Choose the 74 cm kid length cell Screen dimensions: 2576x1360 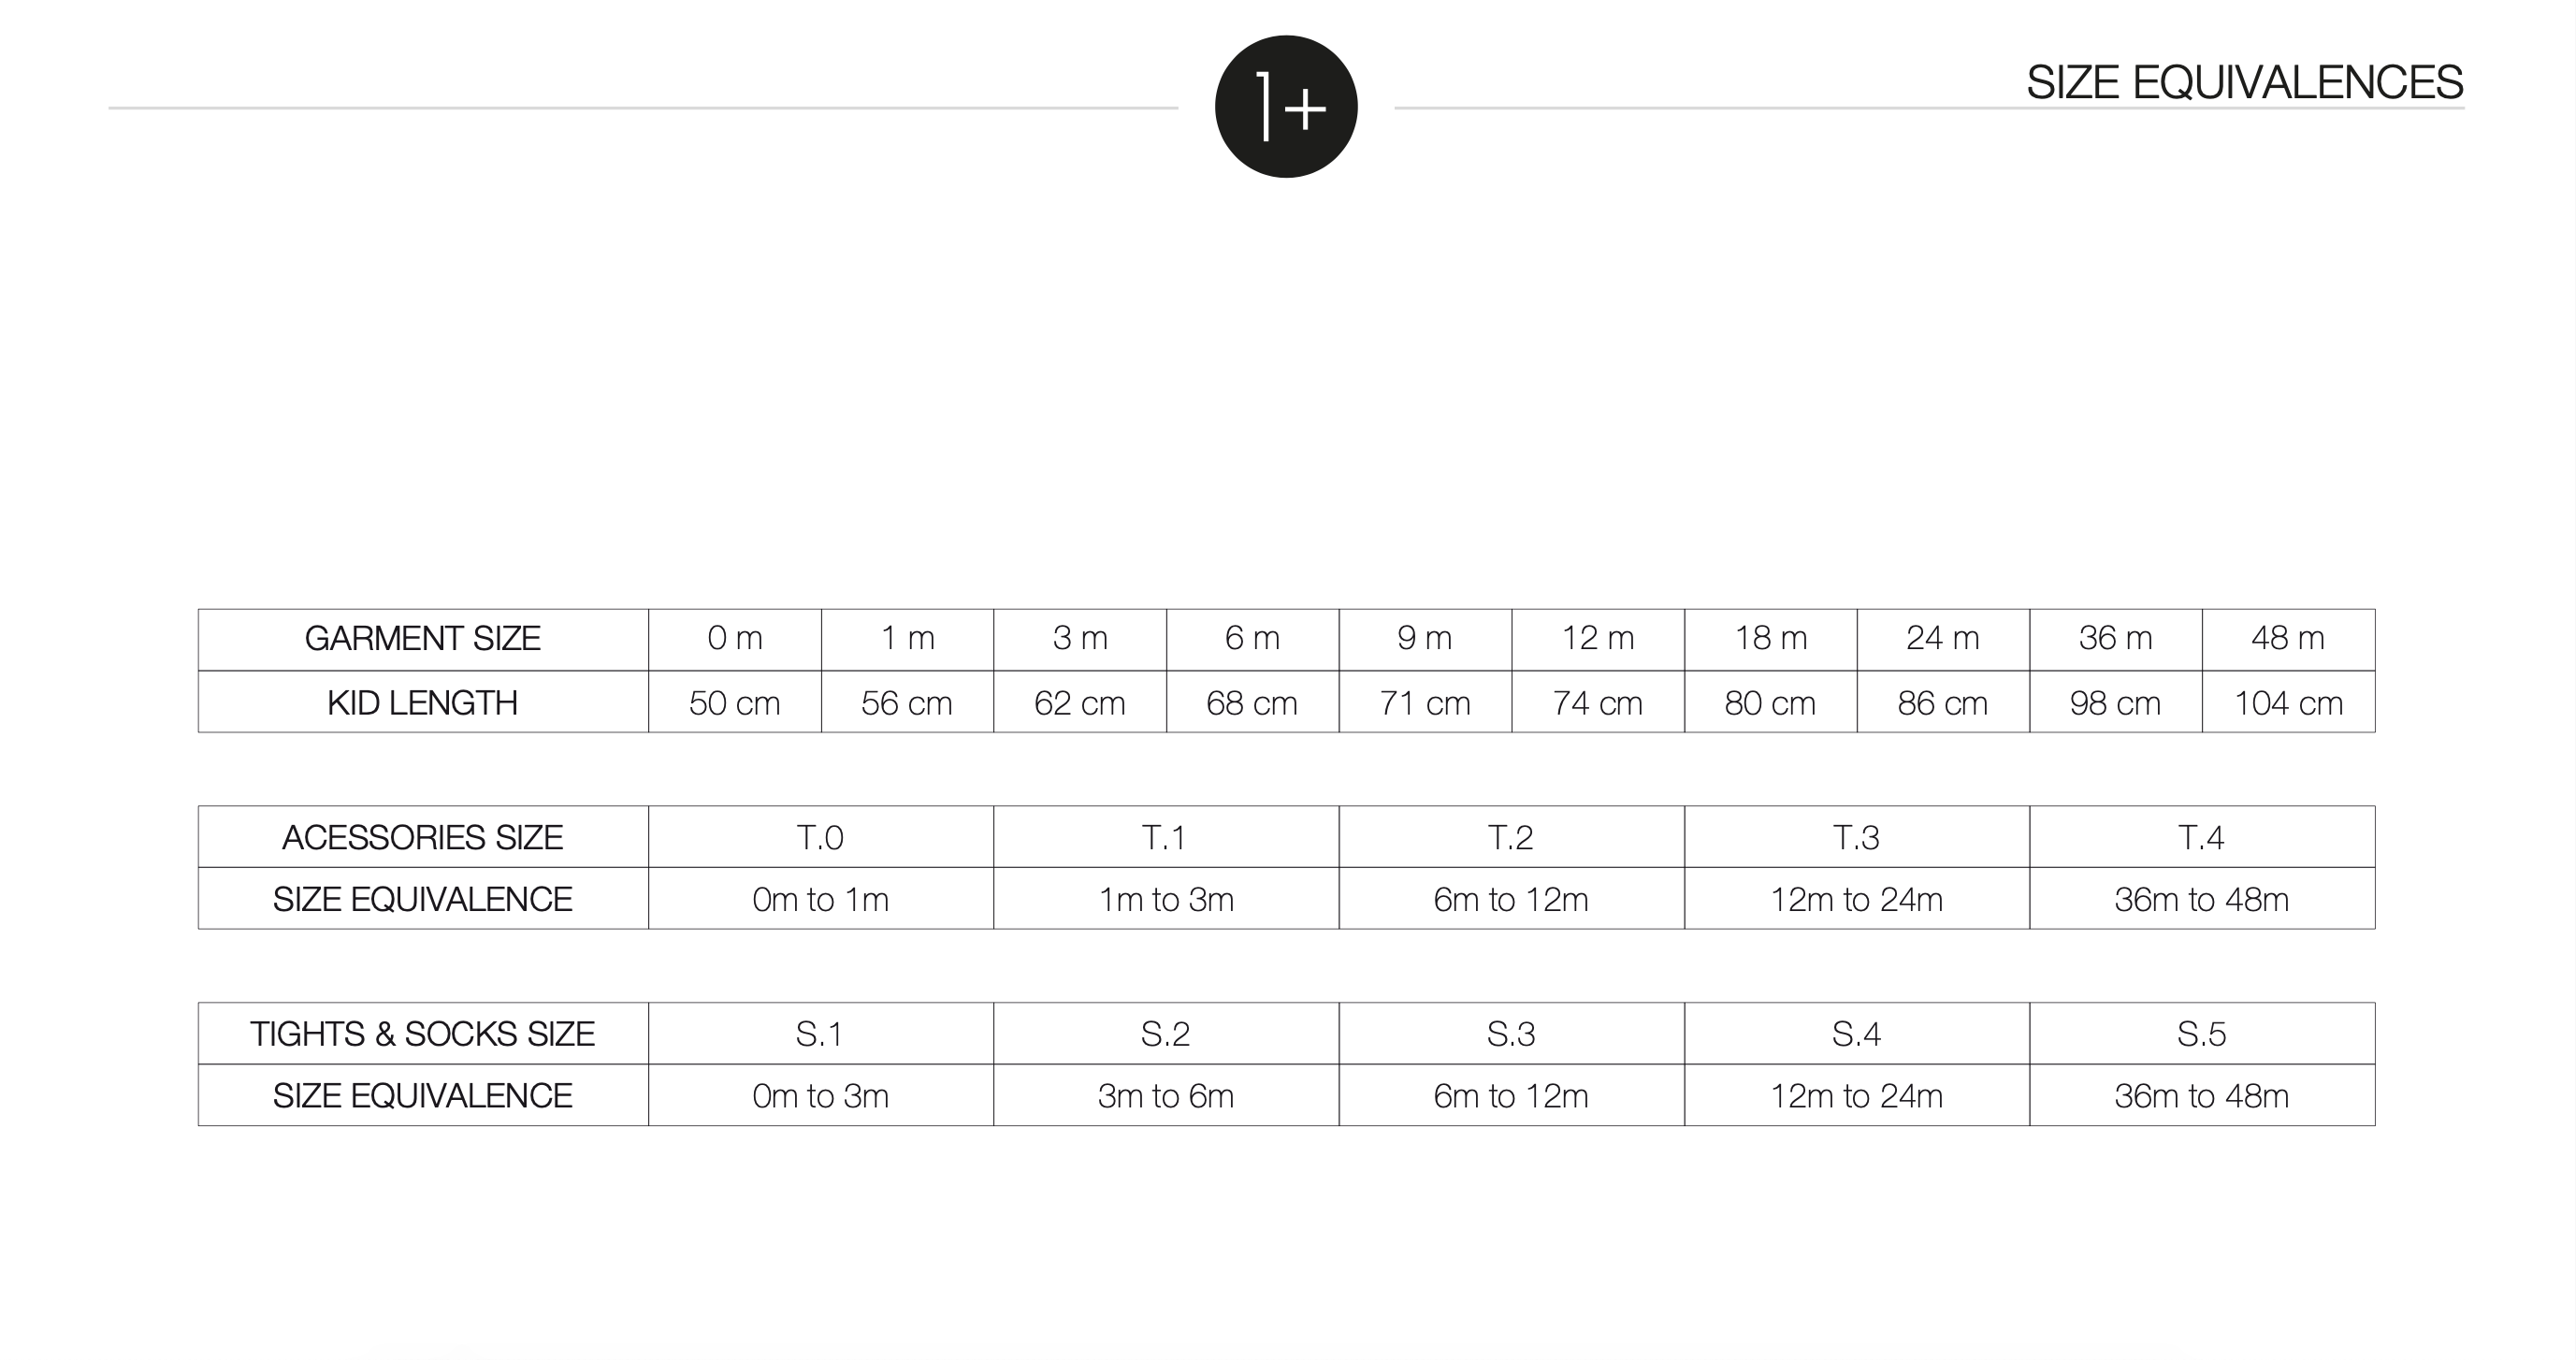point(1598,703)
